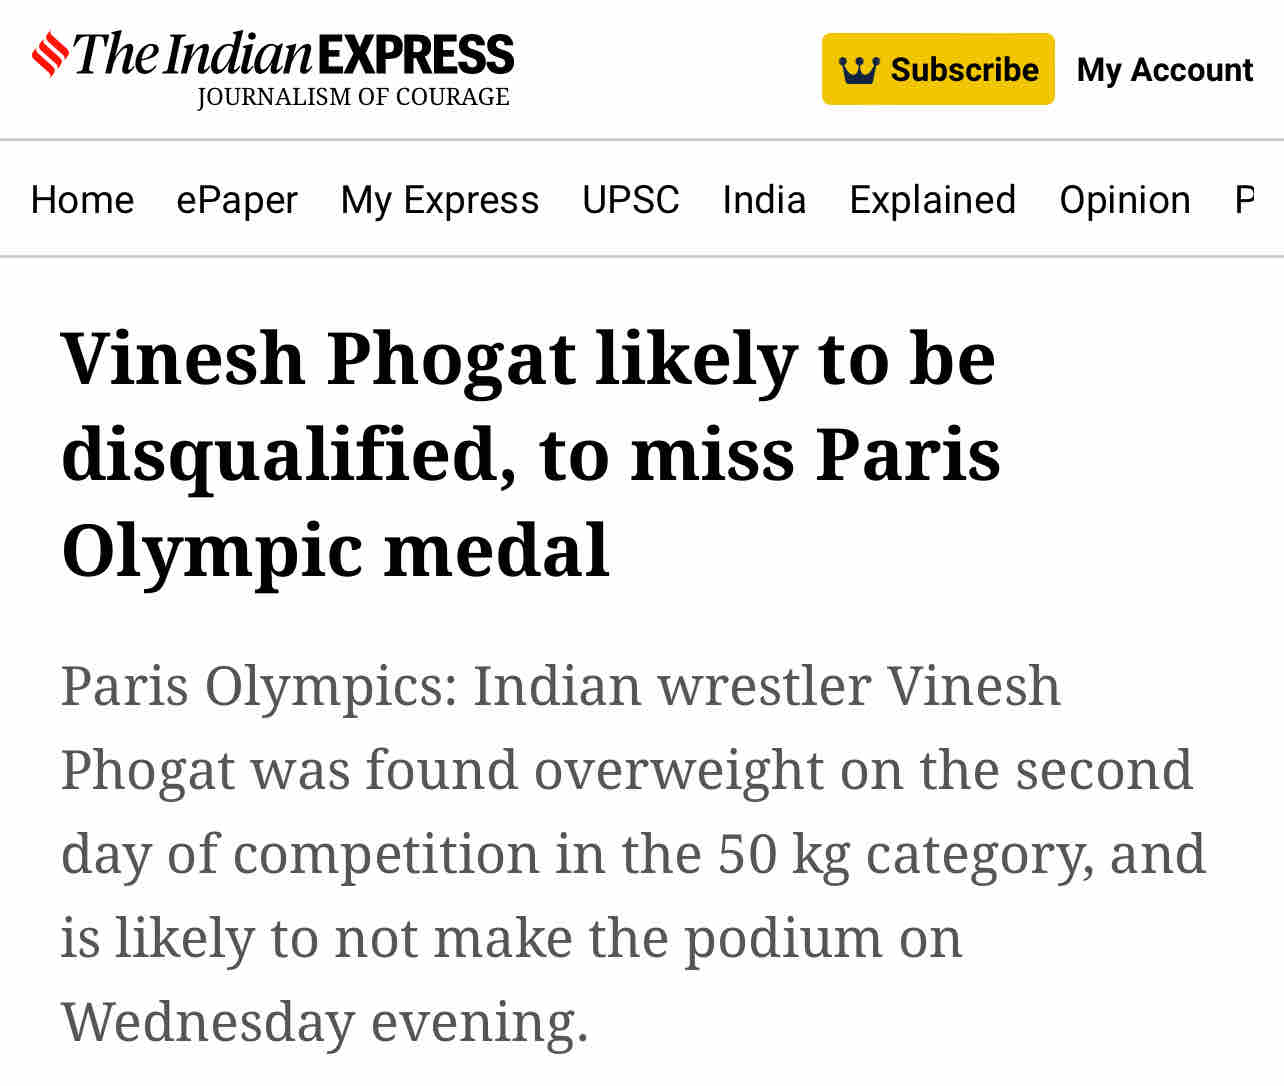Screen dimensions: 1284x1086
Task: Click the italic 'The Indian' masthead wordmark
Action: pos(192,54)
